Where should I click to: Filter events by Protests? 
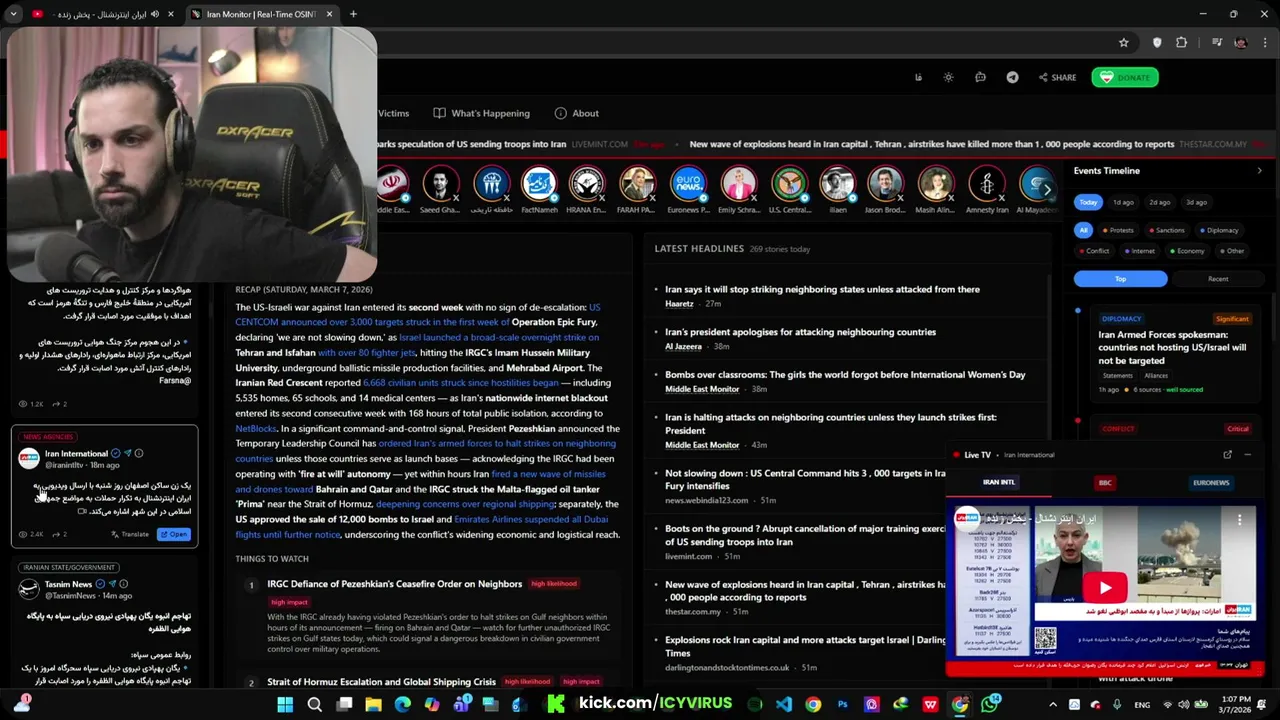tap(1118, 230)
